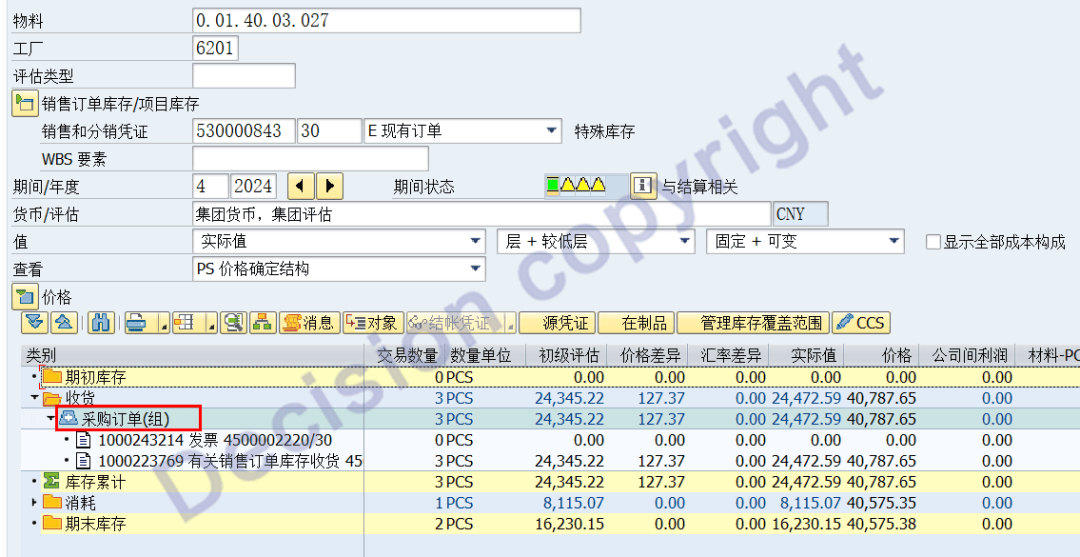The height and width of the screenshot is (557, 1080).
Task: Click the 管理库存覆盖范围 button
Action: click(x=753, y=322)
